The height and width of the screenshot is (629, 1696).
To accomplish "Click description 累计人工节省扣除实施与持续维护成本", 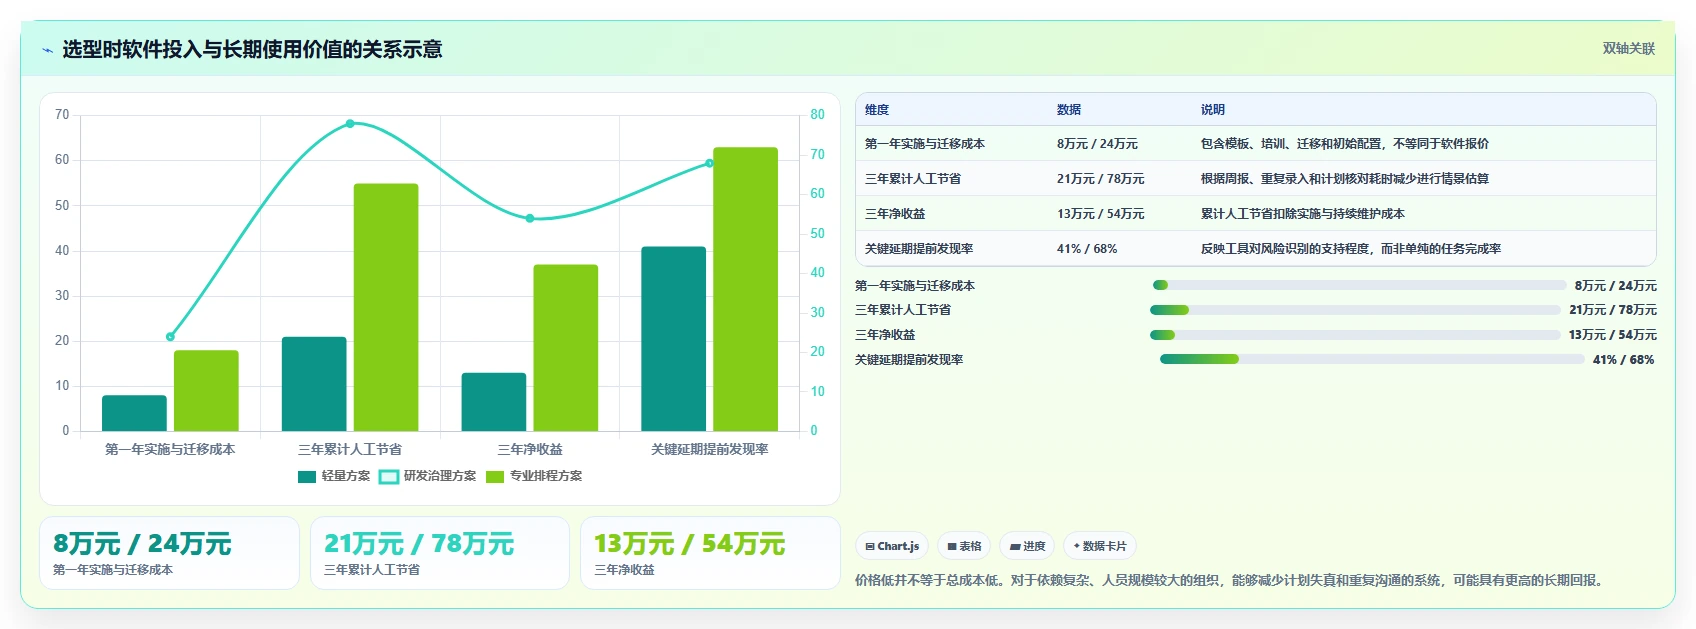I will [x=1303, y=214].
